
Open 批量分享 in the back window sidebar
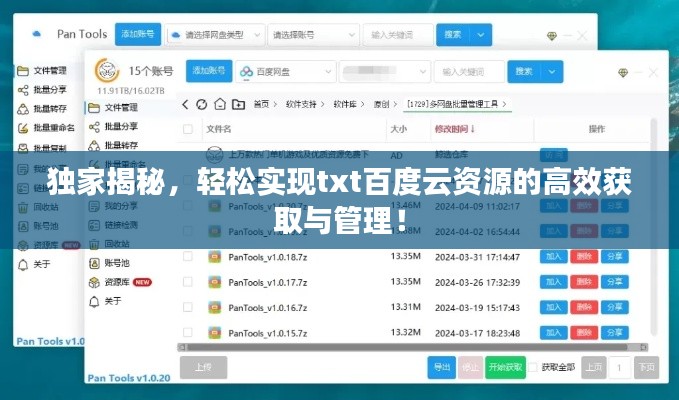click(42, 90)
